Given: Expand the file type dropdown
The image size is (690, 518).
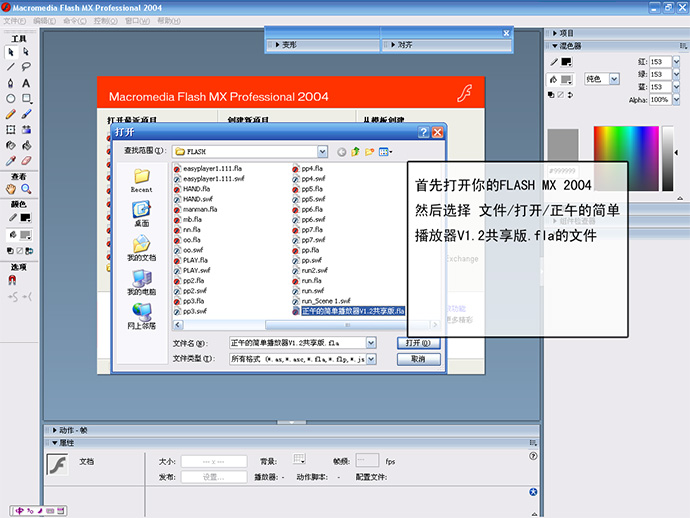Looking at the screenshot, I should 371,360.
